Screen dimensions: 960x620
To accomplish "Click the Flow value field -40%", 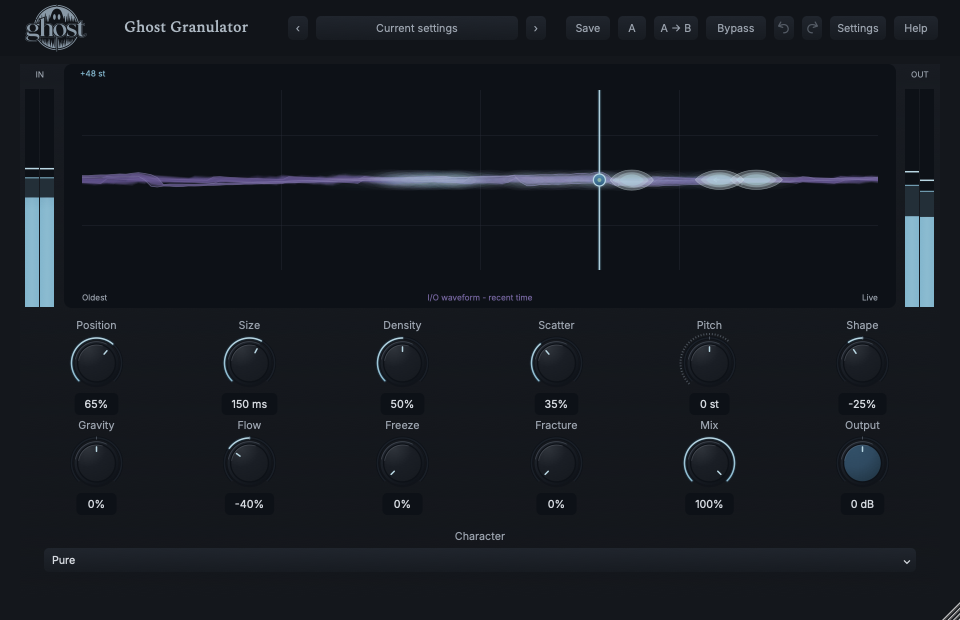I will click(249, 504).
